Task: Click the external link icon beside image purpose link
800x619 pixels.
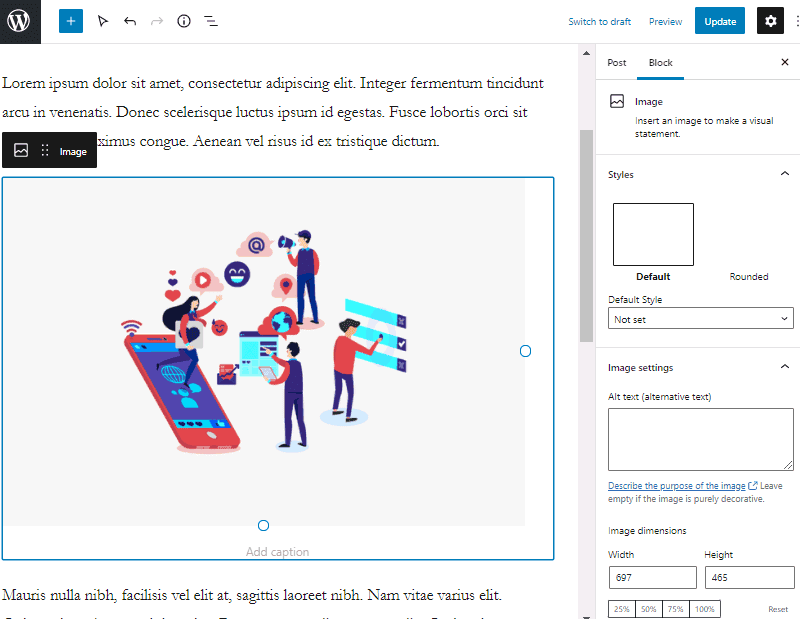Action: pyautogui.click(x=753, y=486)
